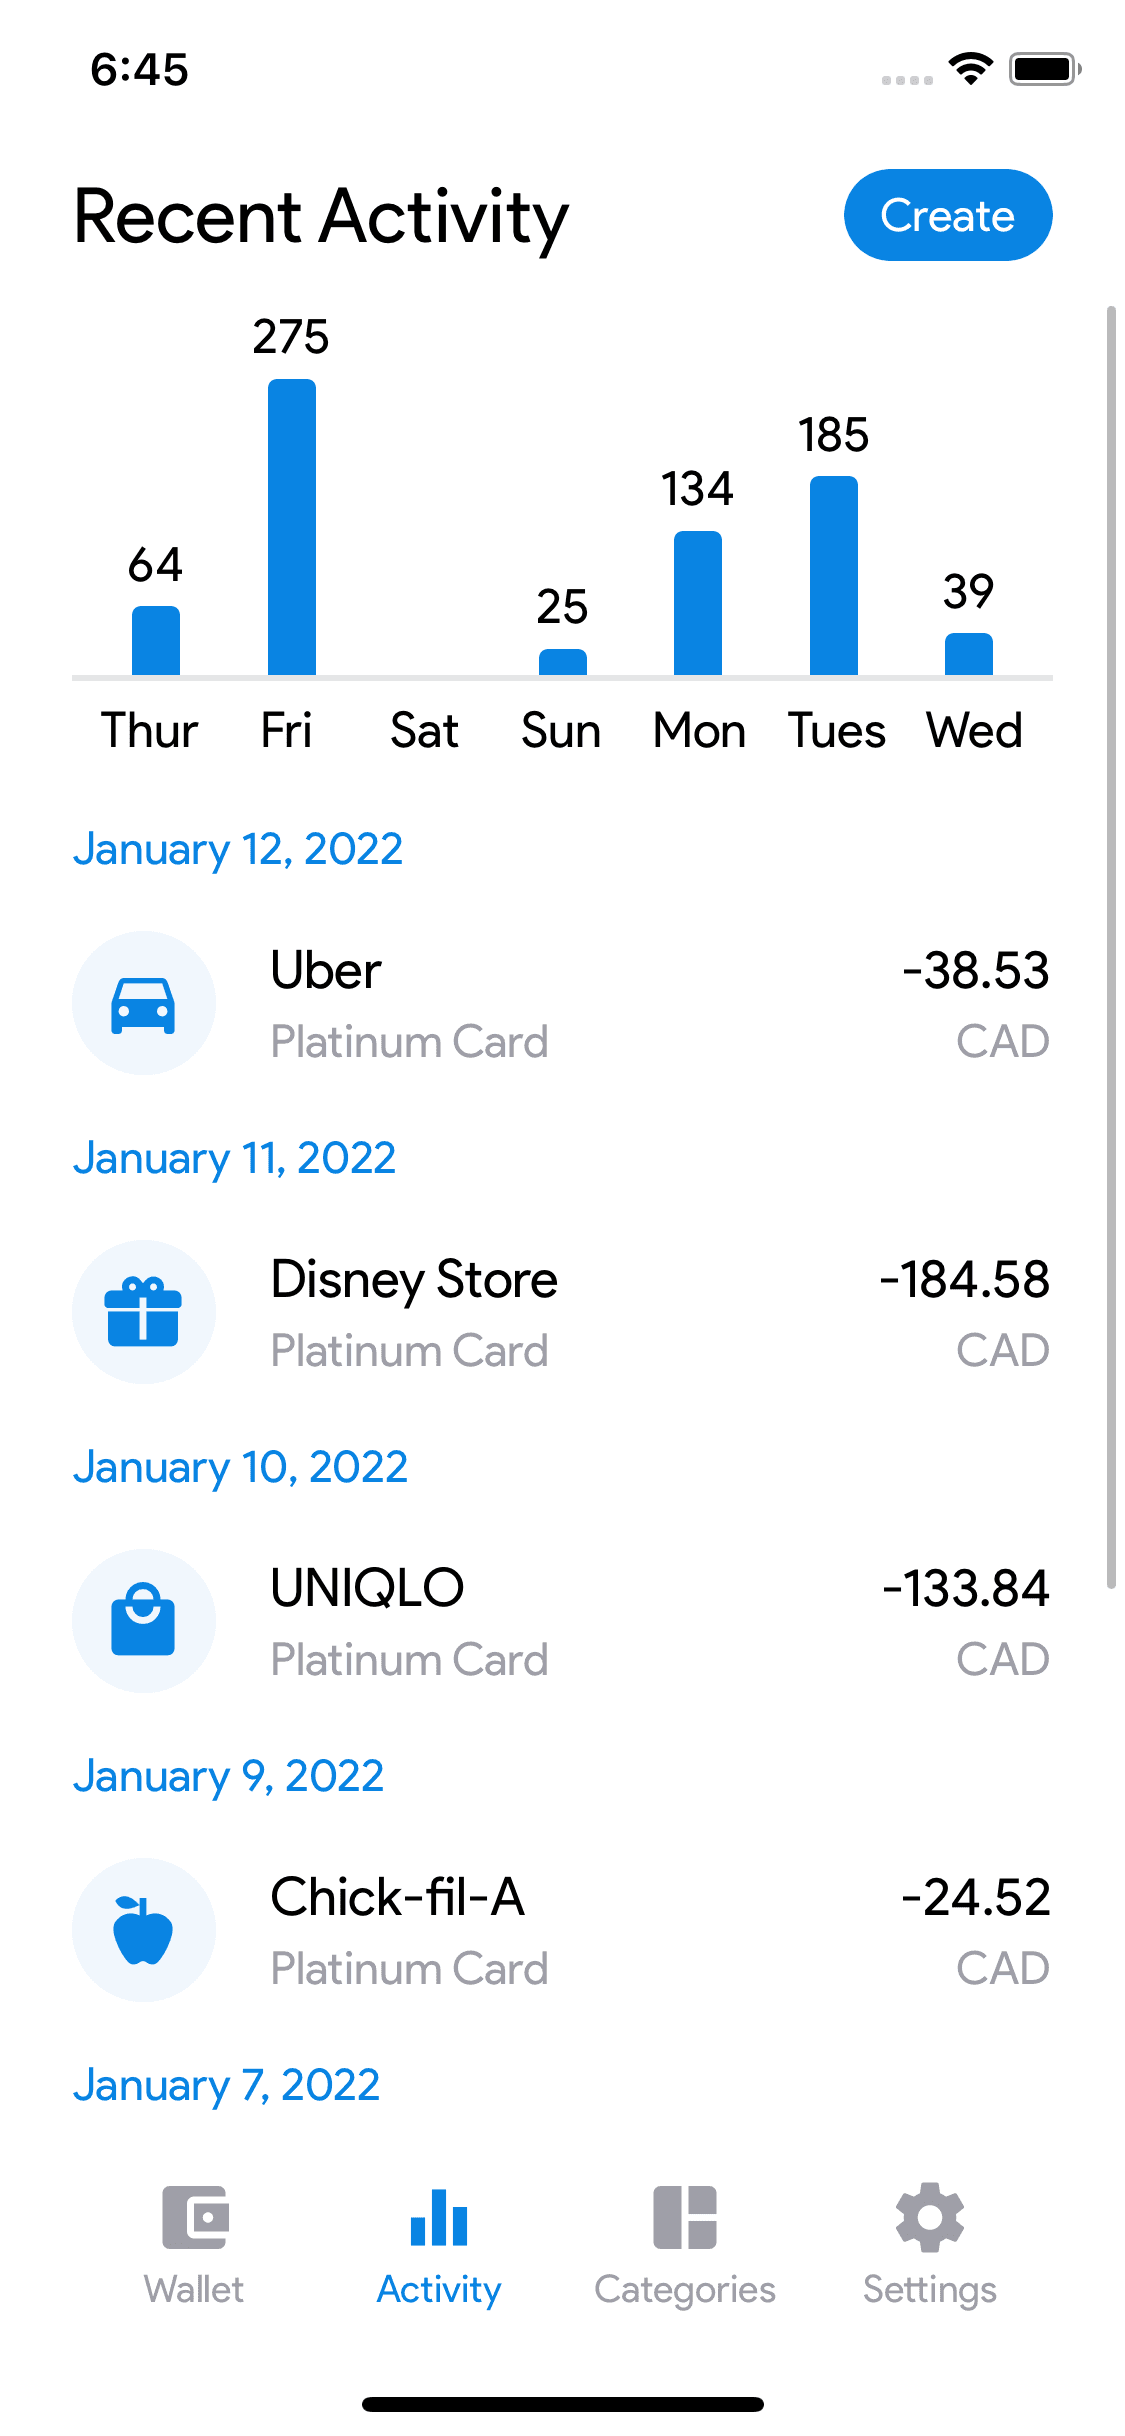This screenshot has width=1125, height=2436.
Task: Tap the Chick-fil-A apple icon
Action: click(x=143, y=1930)
